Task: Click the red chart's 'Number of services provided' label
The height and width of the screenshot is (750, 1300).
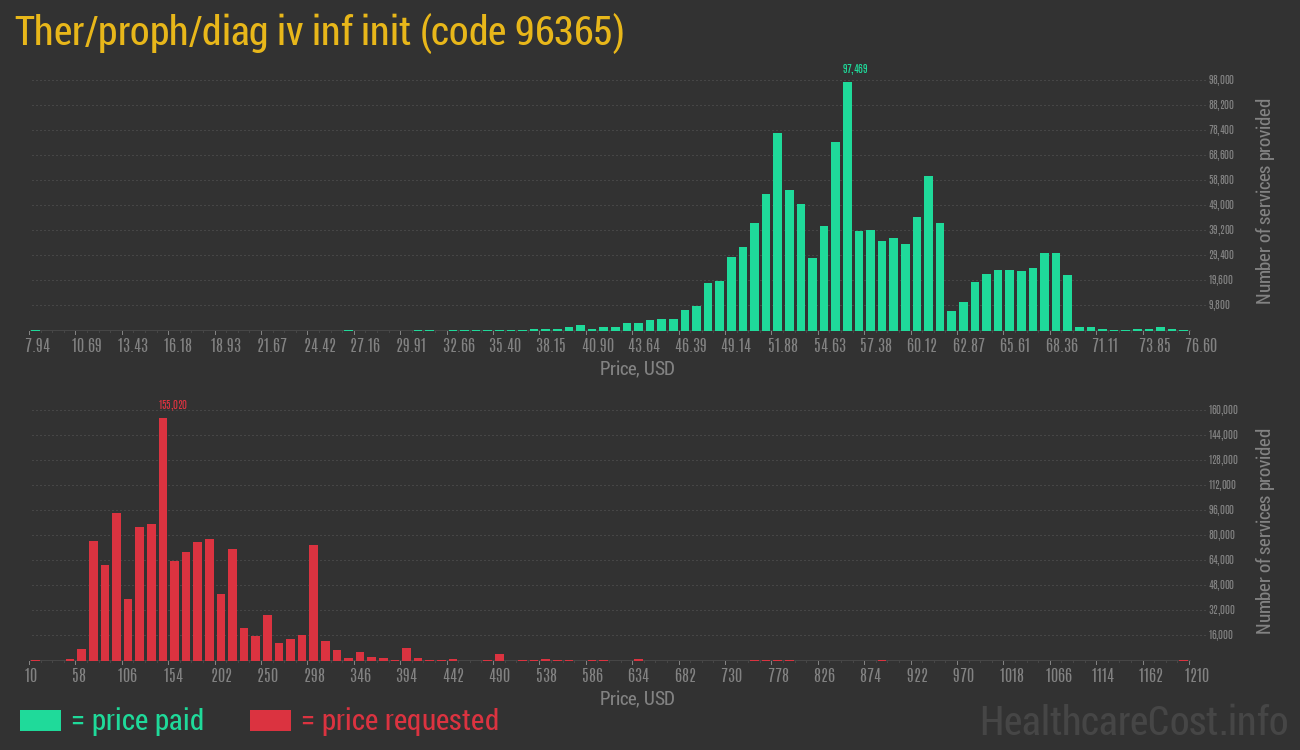Action: 1264,531
